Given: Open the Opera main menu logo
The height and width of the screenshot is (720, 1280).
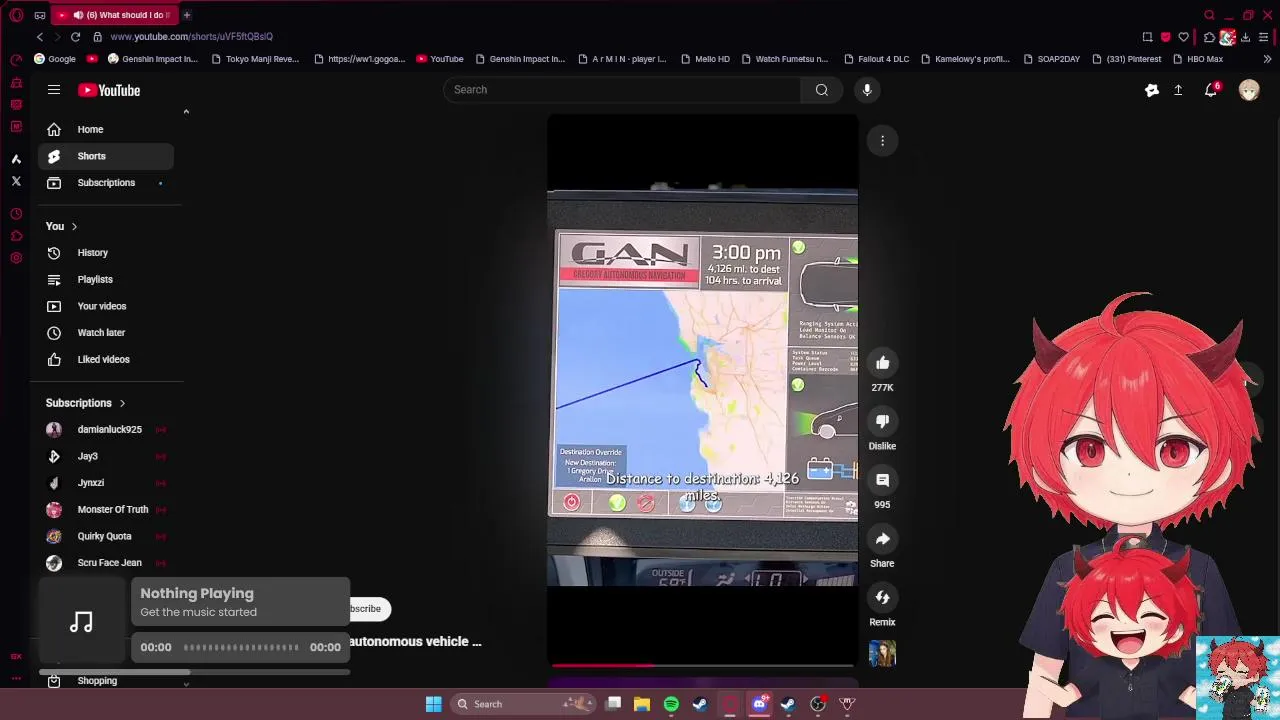Looking at the screenshot, I should click(x=16, y=15).
